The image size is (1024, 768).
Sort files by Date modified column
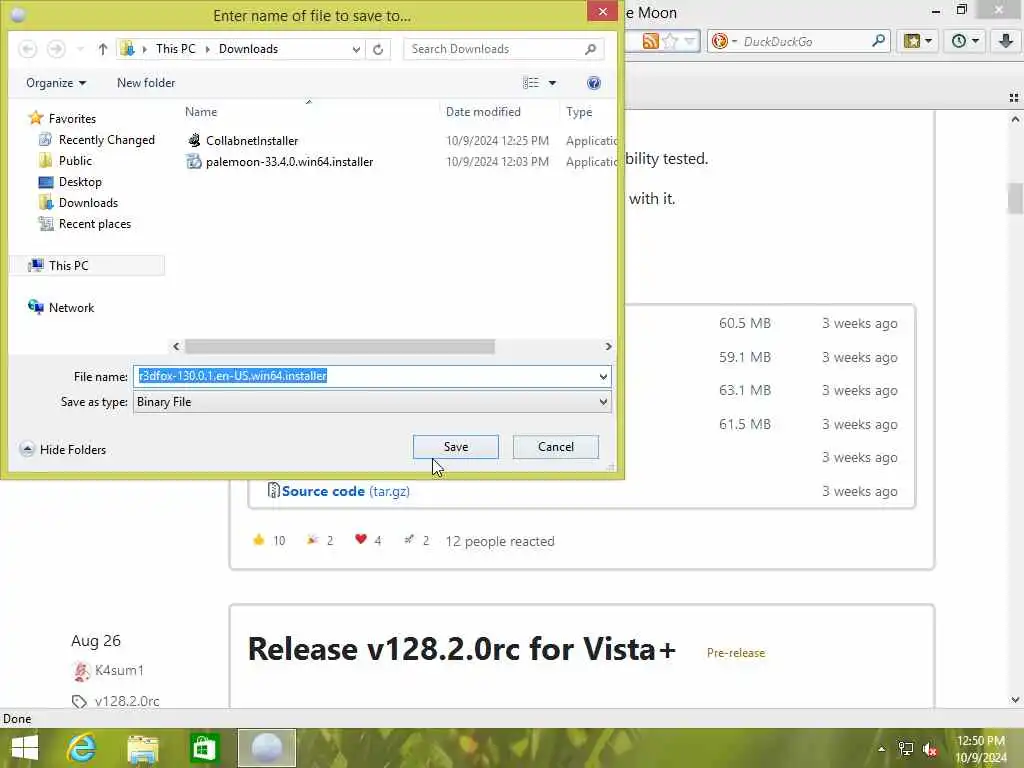pyautogui.click(x=483, y=112)
